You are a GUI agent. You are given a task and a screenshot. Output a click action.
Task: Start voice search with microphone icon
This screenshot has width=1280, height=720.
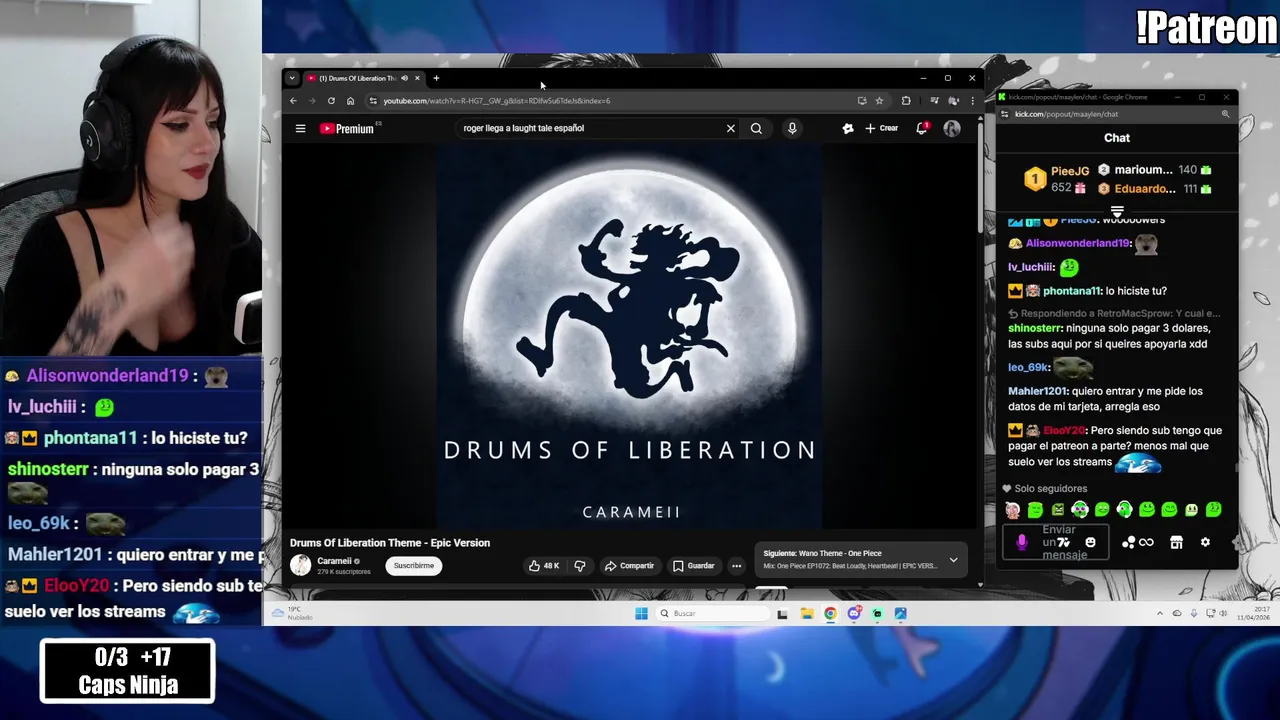point(792,128)
